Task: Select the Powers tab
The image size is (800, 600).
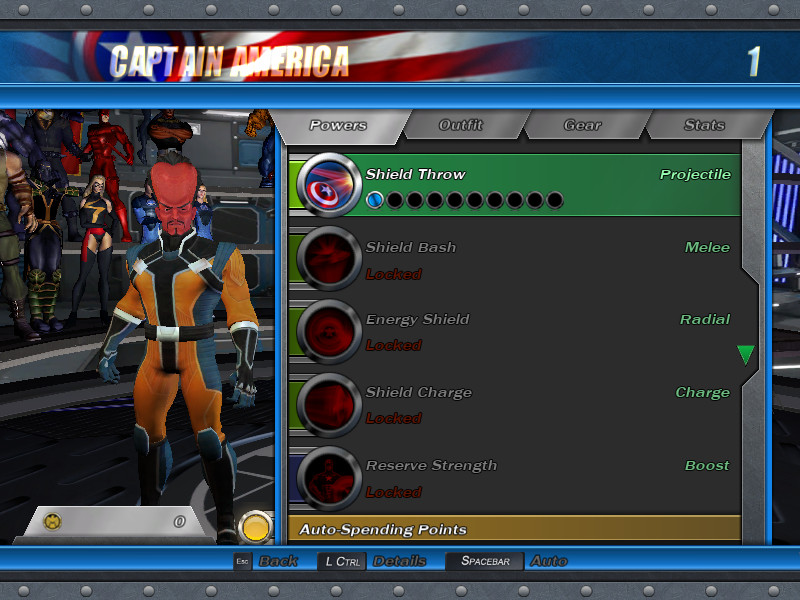Action: point(338,125)
